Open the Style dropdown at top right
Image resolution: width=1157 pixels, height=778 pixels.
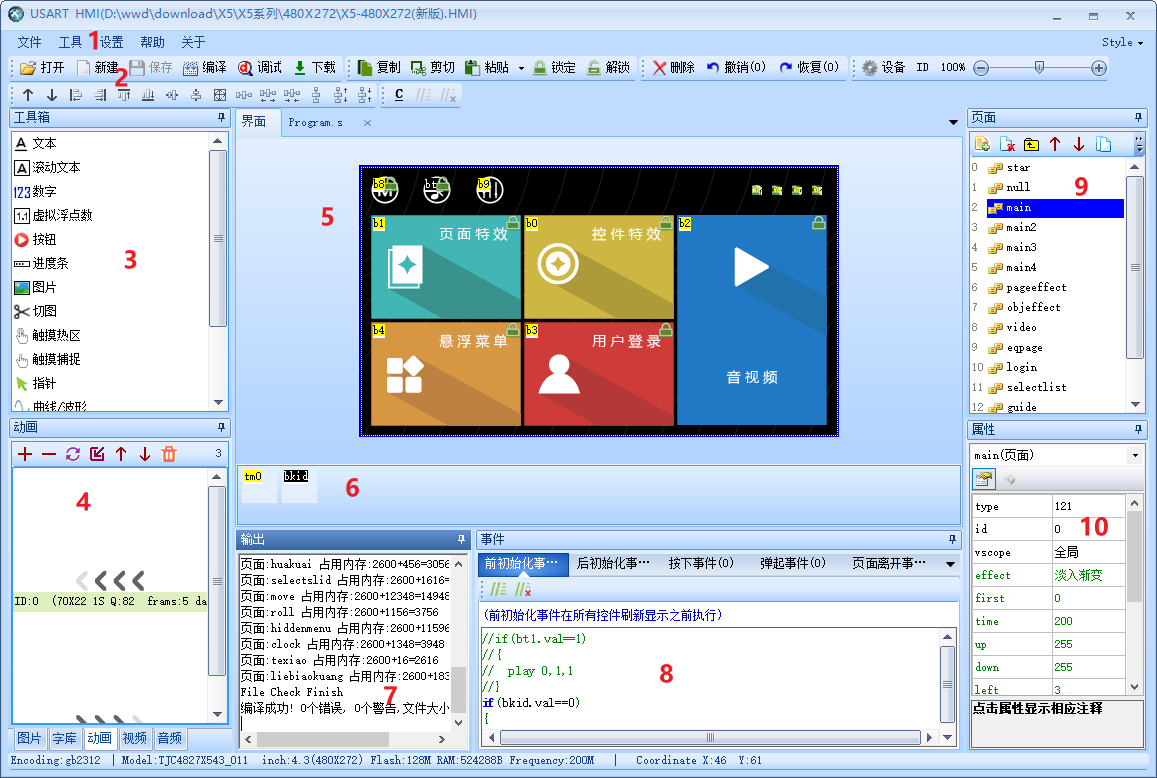coord(1122,43)
